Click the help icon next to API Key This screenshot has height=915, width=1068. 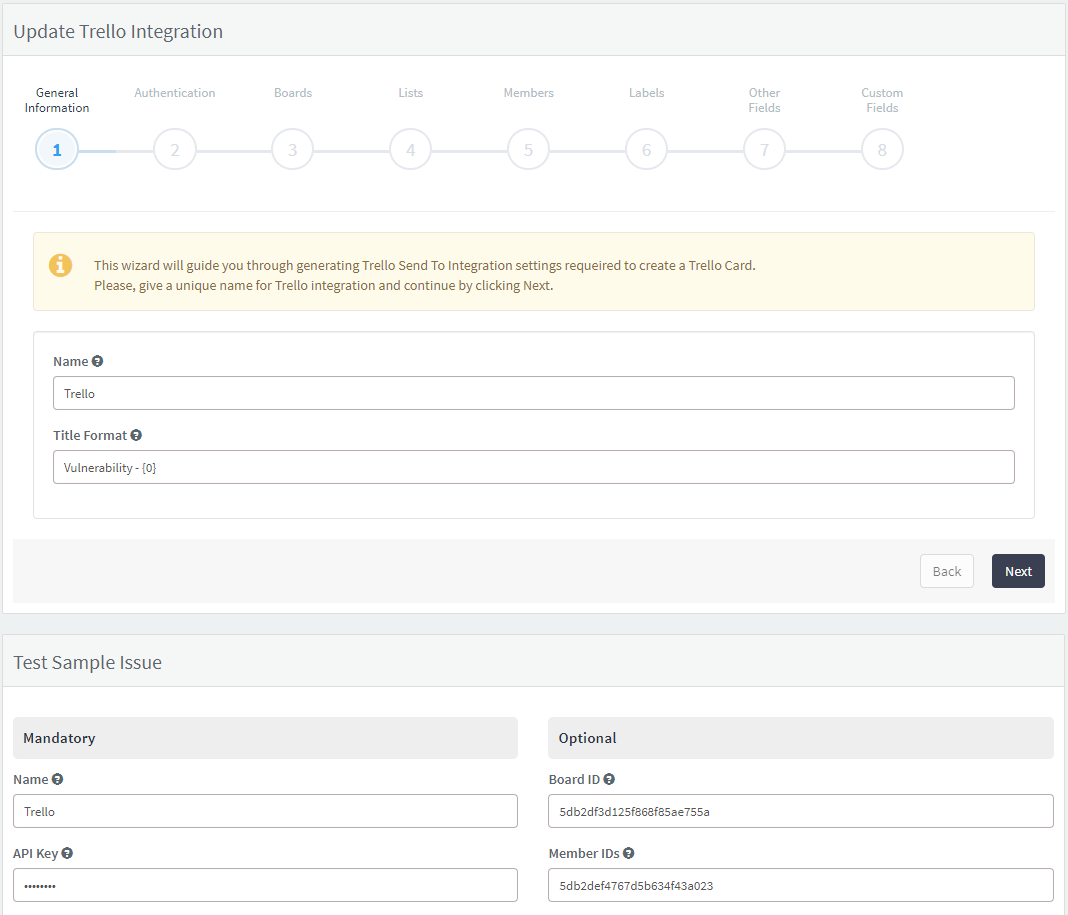pyautogui.click(x=67, y=853)
